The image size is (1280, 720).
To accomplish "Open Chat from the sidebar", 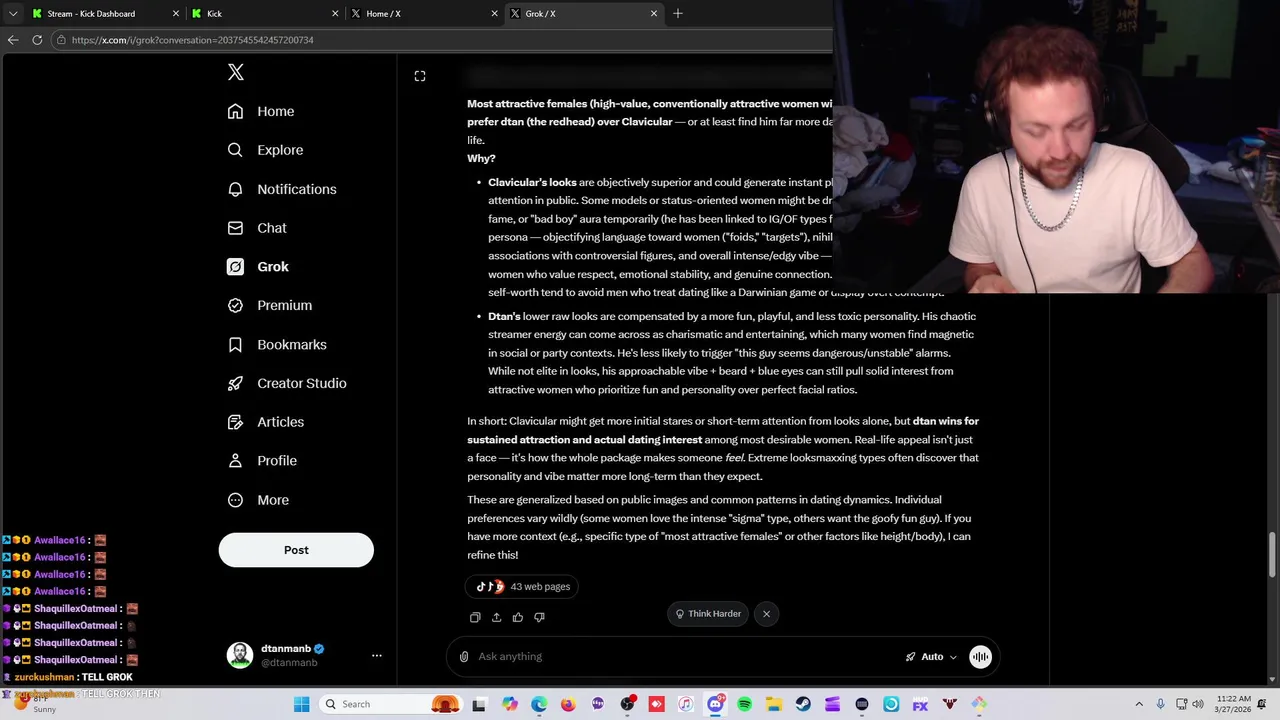I will point(257,228).
